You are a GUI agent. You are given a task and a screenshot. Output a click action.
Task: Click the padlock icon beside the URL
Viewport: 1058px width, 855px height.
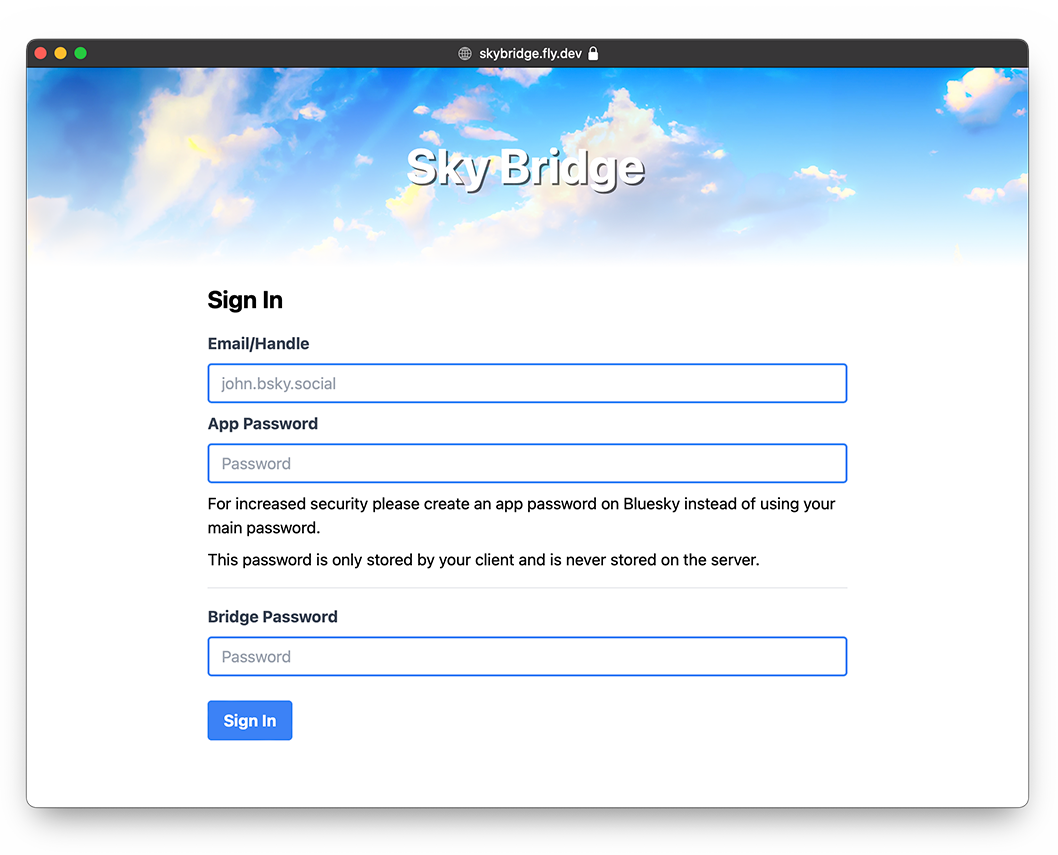[593, 54]
